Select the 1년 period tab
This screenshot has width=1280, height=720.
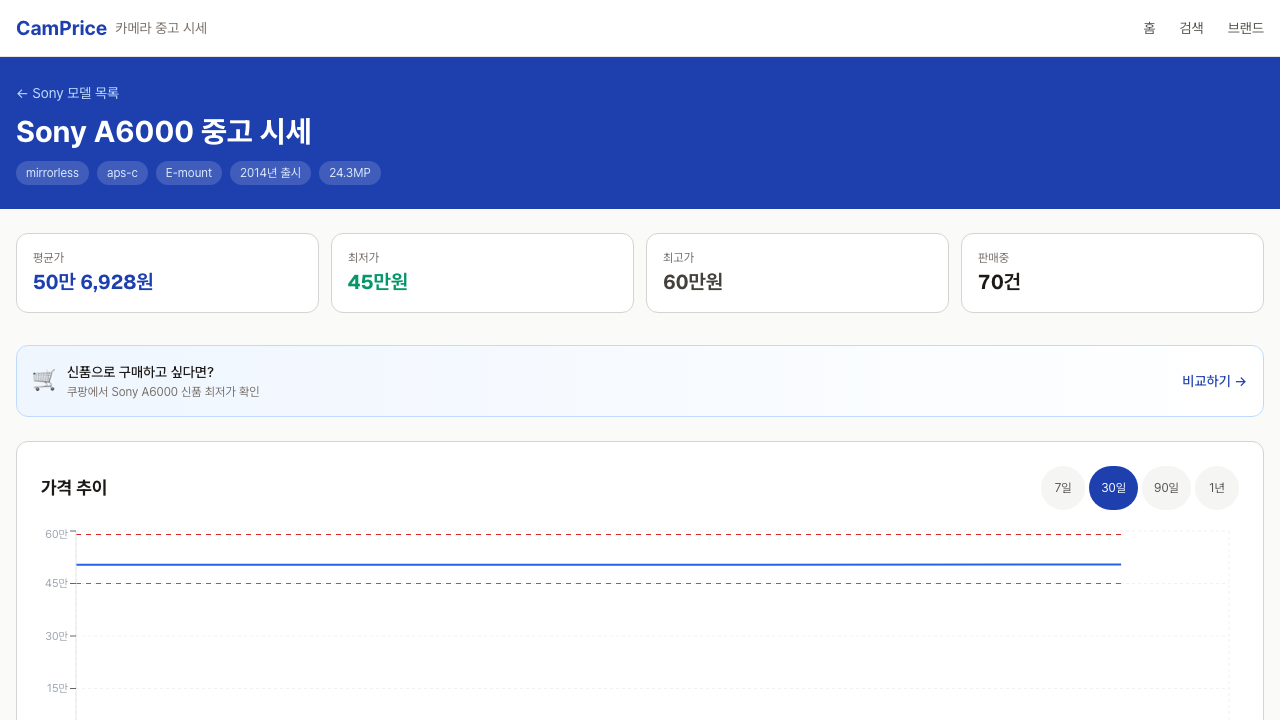(x=1217, y=488)
